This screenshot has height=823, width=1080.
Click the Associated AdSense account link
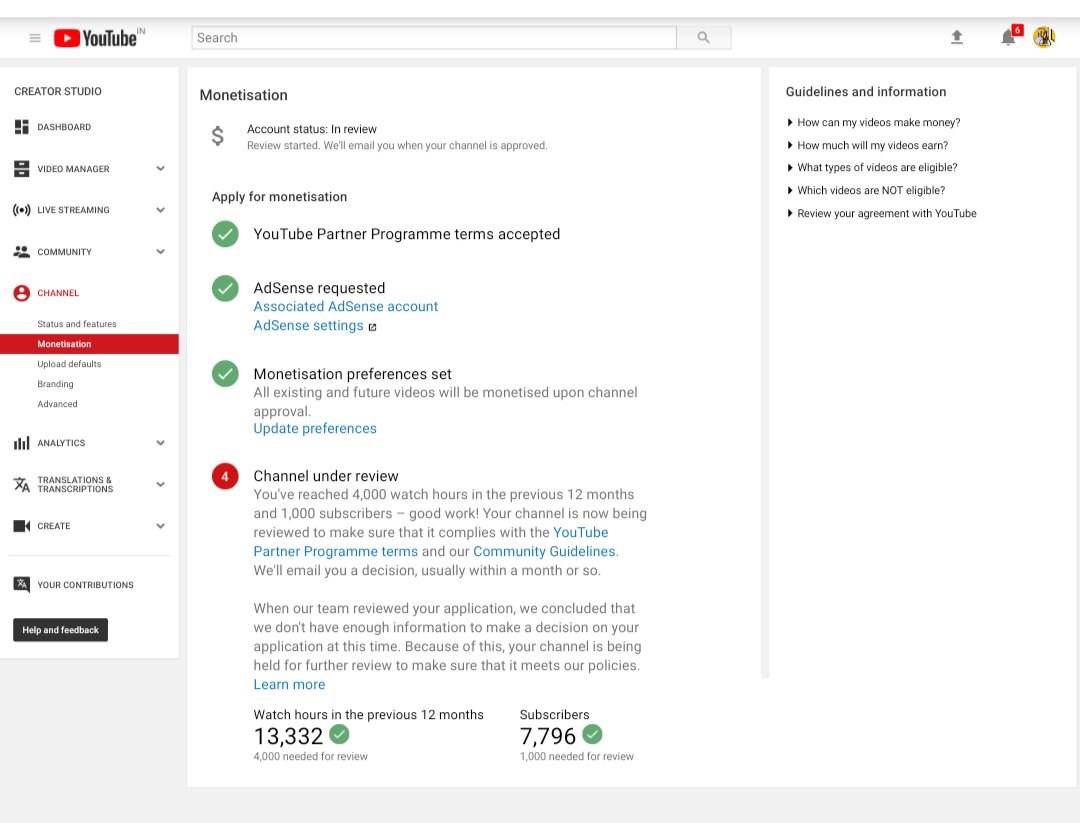(x=346, y=306)
